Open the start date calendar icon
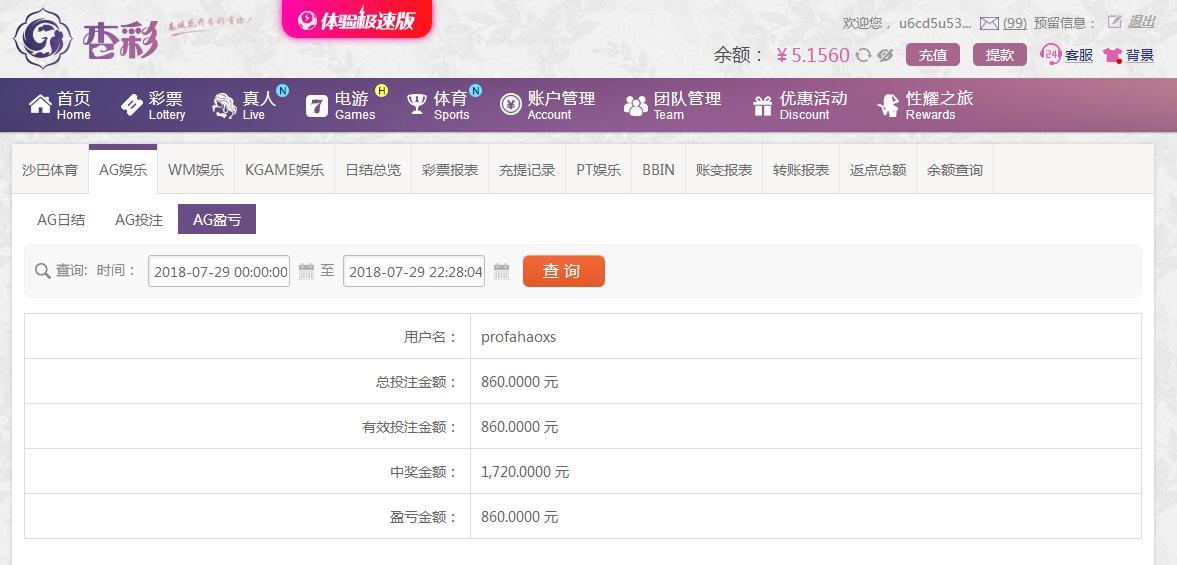Image resolution: width=1177 pixels, height=565 pixels. coord(306,271)
